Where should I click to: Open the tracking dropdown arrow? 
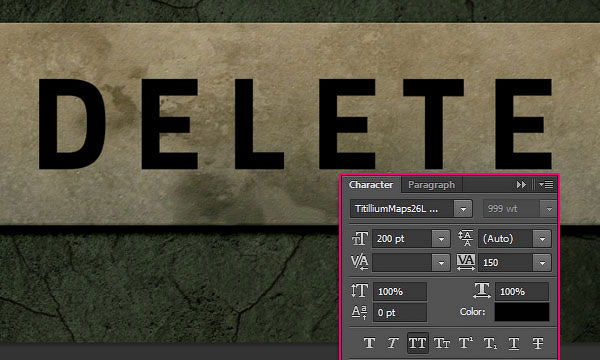pos(542,262)
